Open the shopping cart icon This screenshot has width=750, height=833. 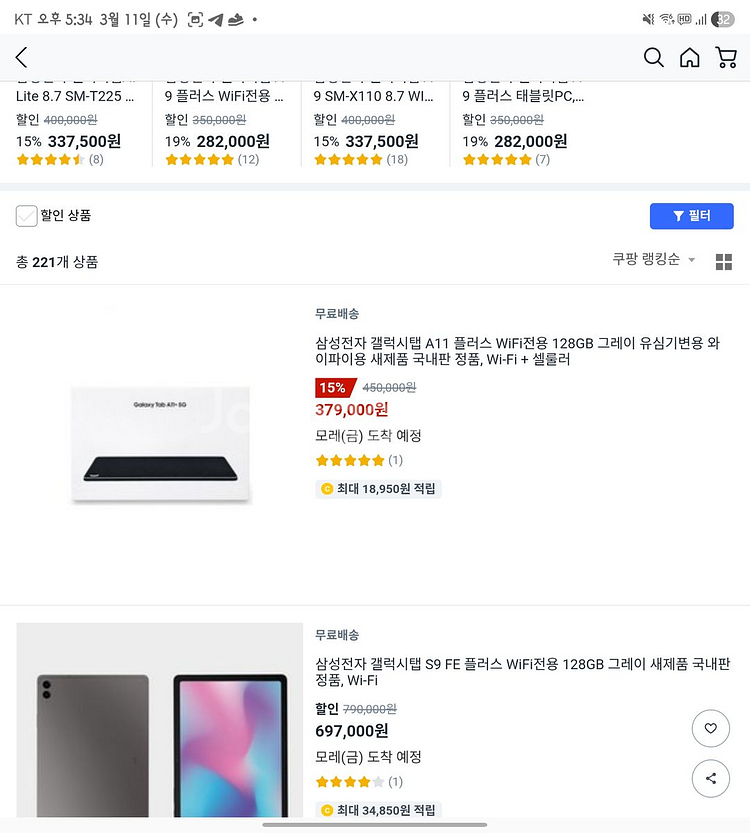[x=726, y=58]
